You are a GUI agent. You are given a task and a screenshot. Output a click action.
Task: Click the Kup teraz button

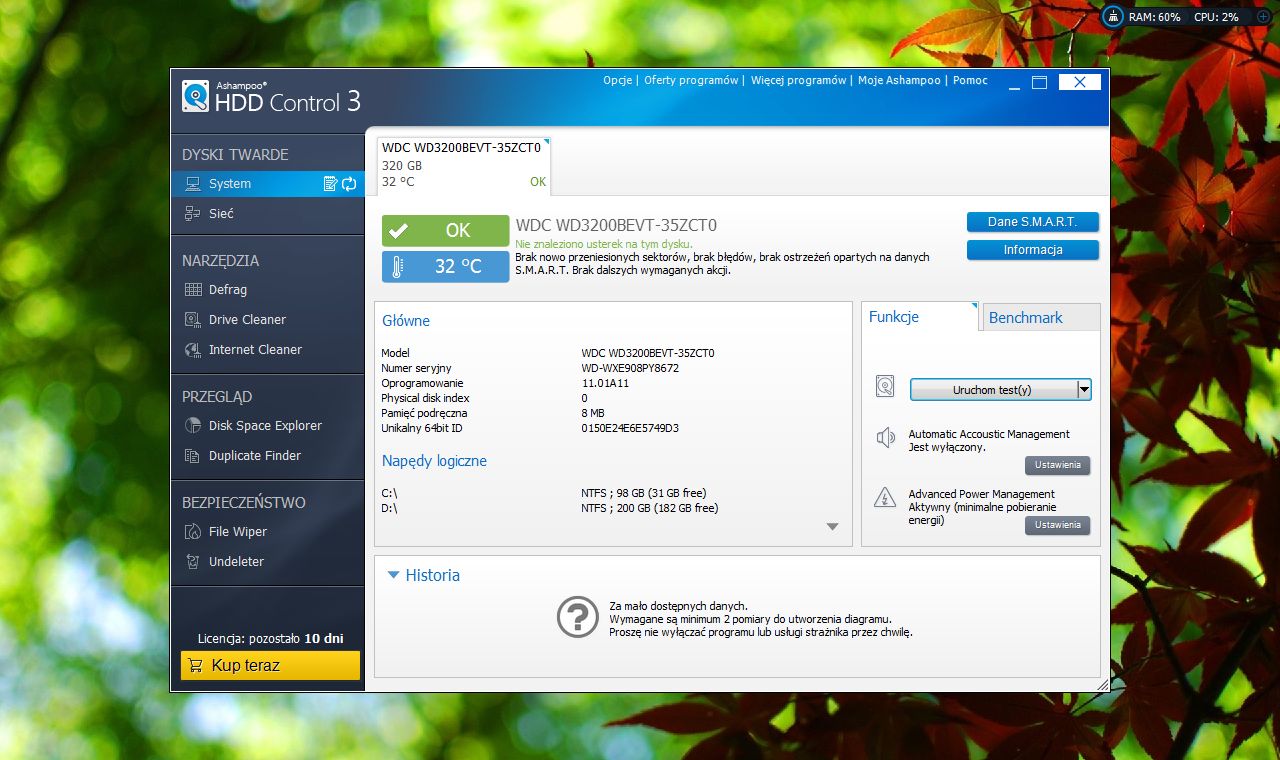[x=270, y=665]
